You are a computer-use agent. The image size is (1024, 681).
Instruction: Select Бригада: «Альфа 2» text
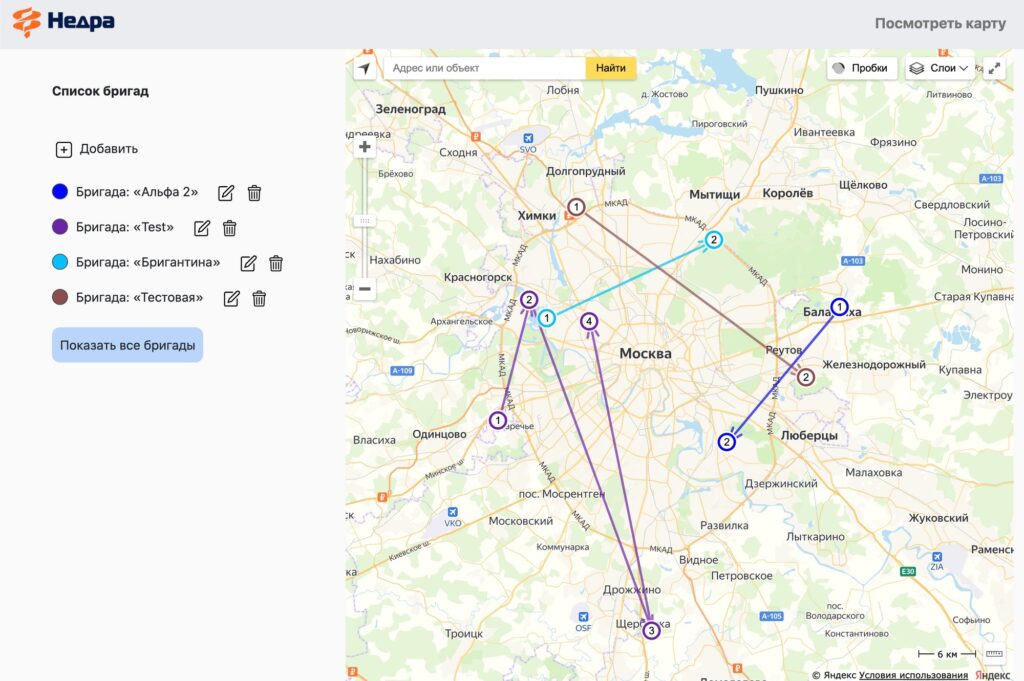coord(137,192)
